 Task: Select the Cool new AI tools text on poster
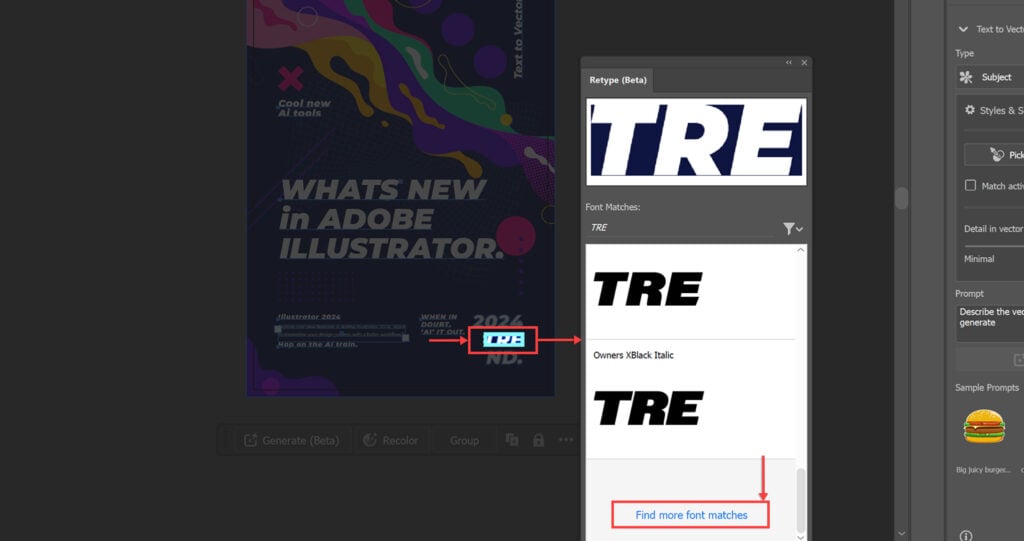tap(304, 108)
